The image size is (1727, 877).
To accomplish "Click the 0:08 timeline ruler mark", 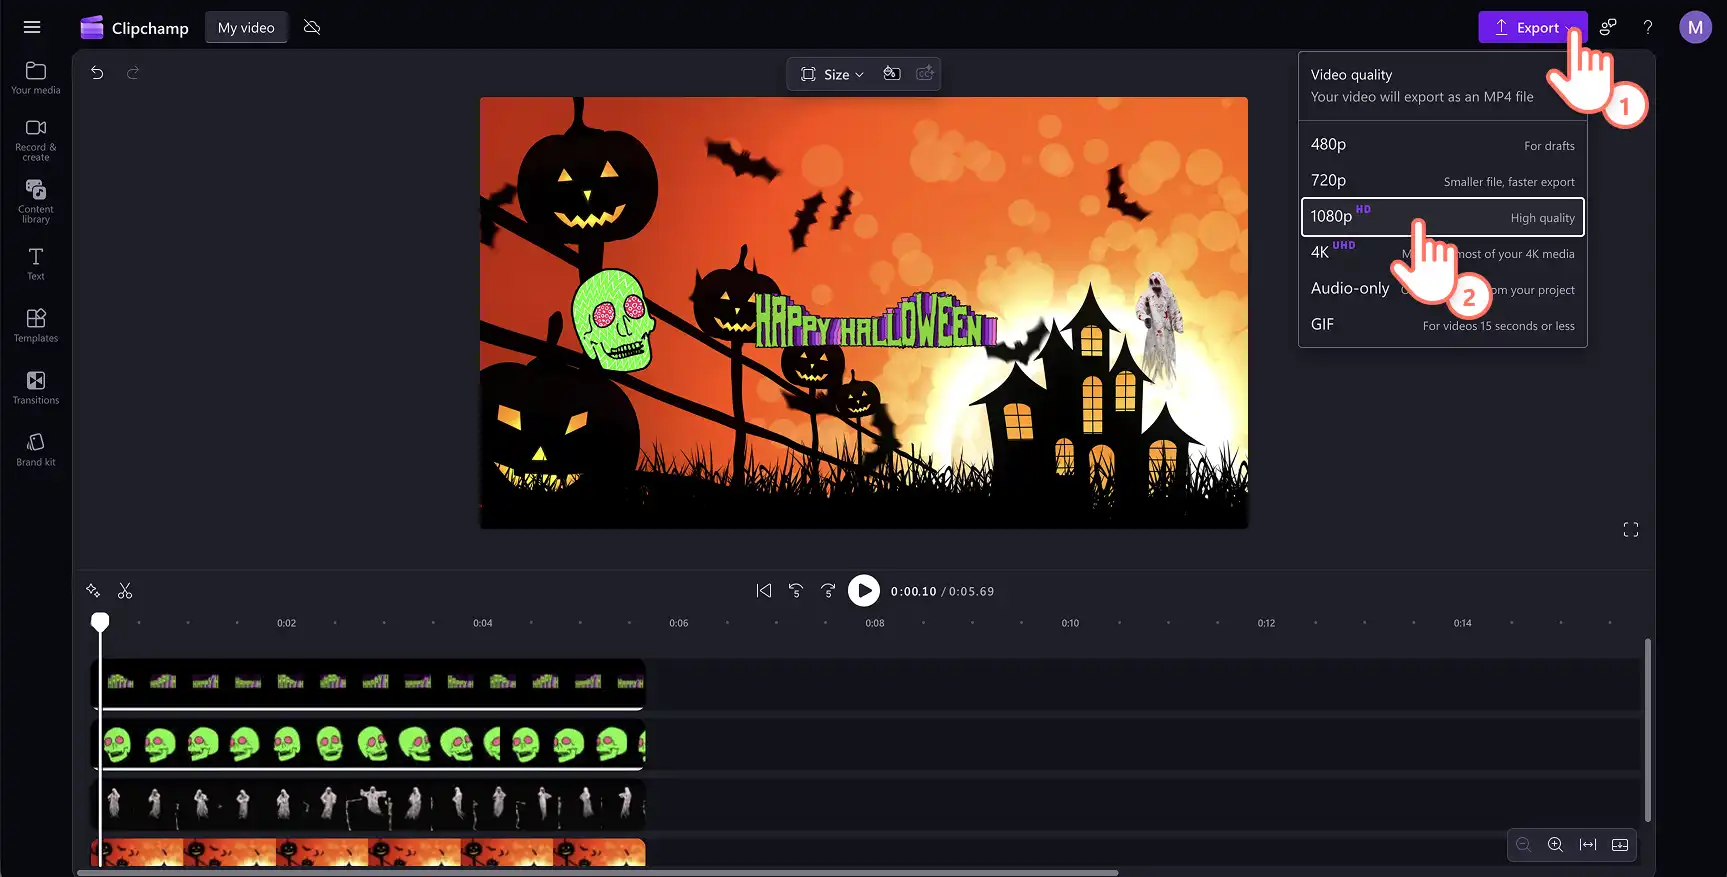I will tap(875, 623).
